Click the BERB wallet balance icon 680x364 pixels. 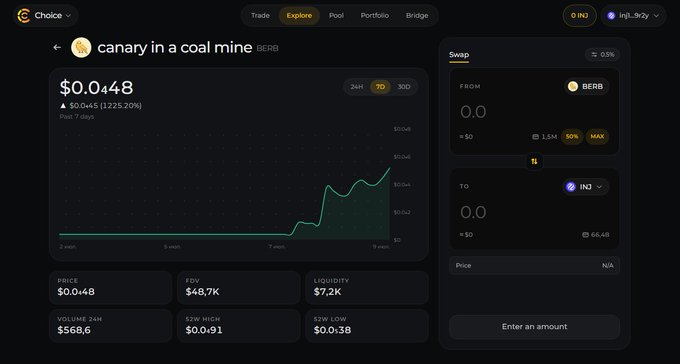click(535, 137)
